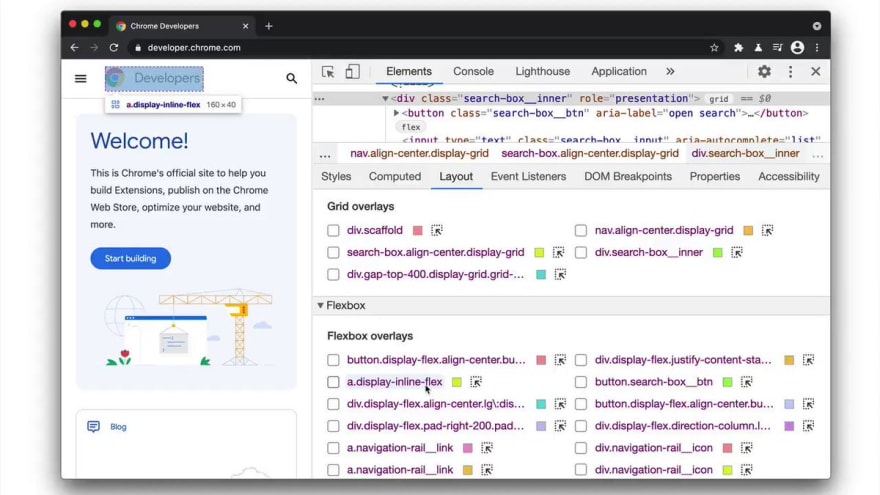The width and height of the screenshot is (880, 495).
Task: Reveal a.display-inline-flex element icon
Action: pyautogui.click(x=476, y=382)
